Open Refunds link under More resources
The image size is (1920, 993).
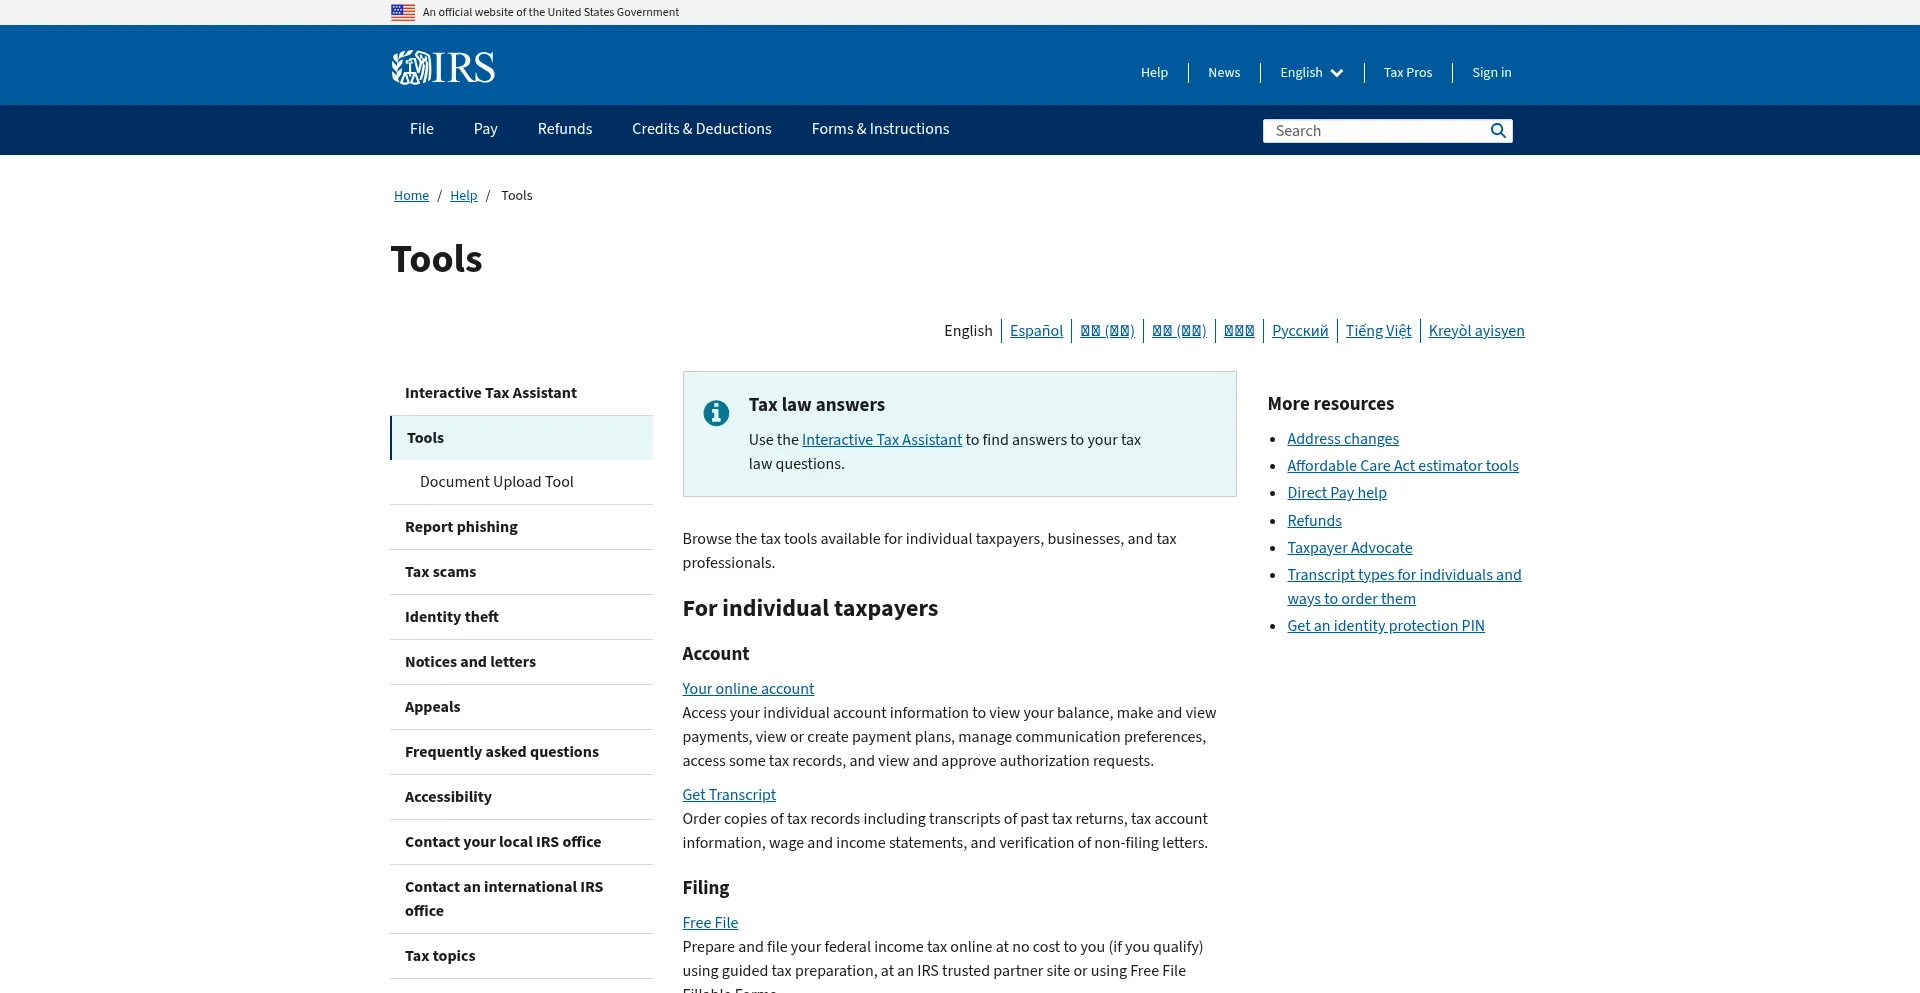1314,521
